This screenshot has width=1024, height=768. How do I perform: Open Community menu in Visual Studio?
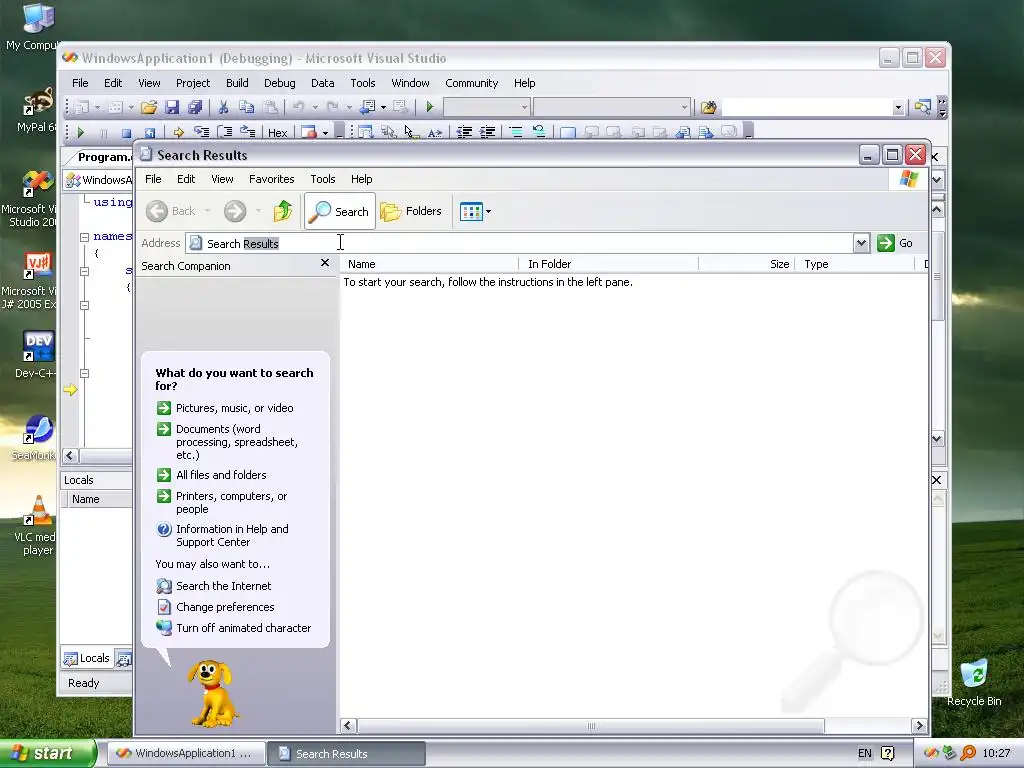pyautogui.click(x=472, y=83)
